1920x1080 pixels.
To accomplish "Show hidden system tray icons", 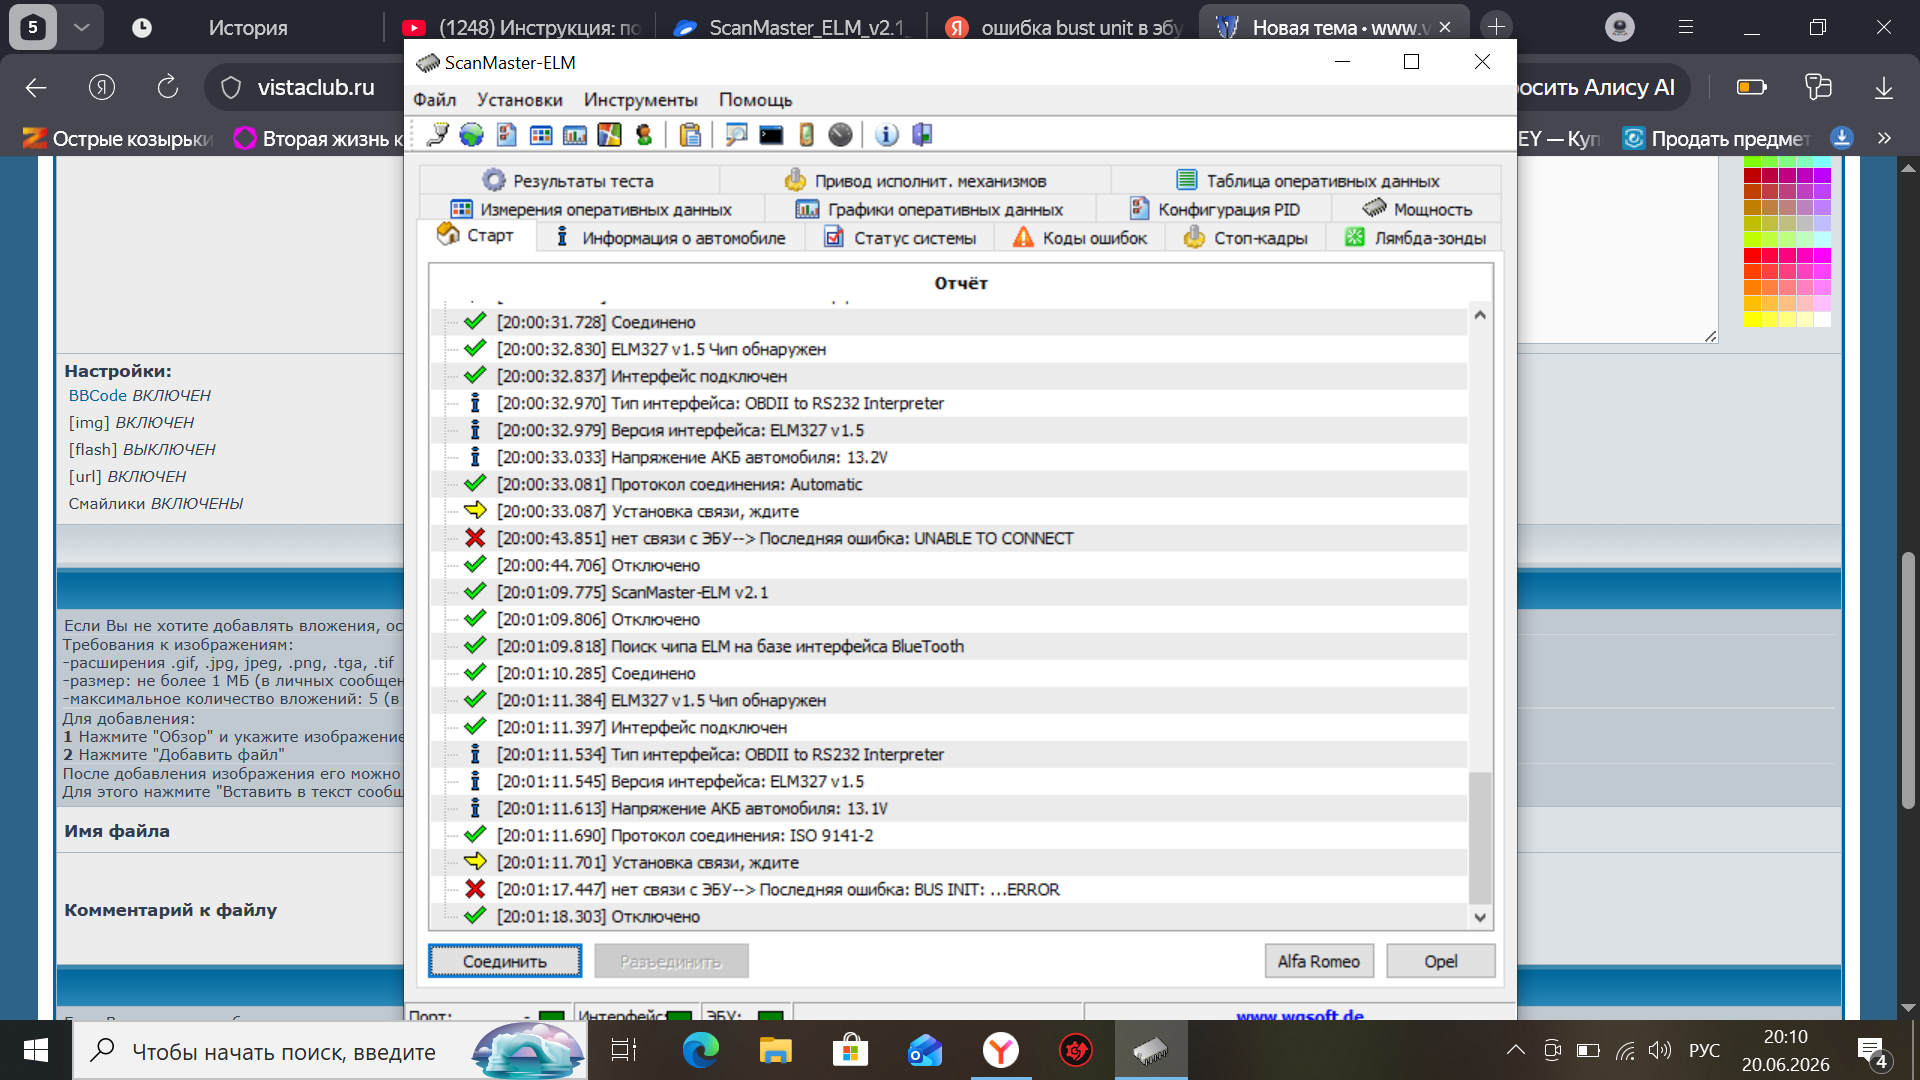I will 1516,1050.
